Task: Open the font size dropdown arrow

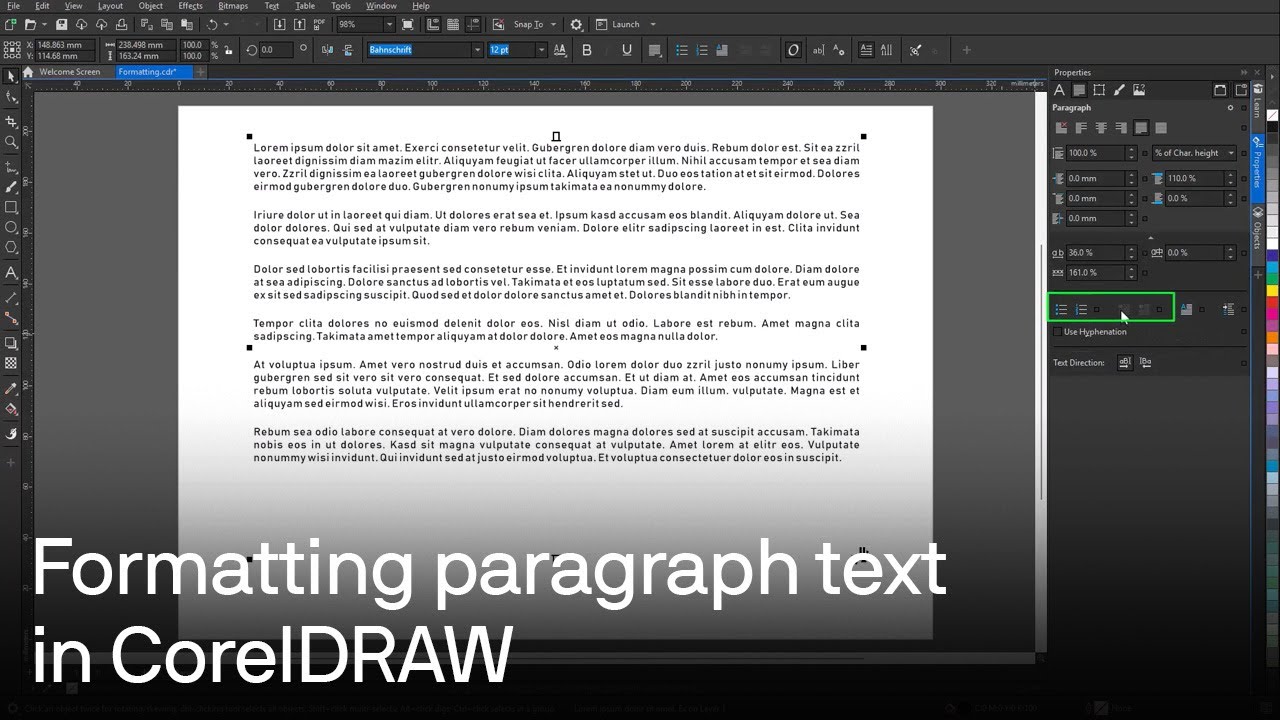Action: tap(541, 50)
